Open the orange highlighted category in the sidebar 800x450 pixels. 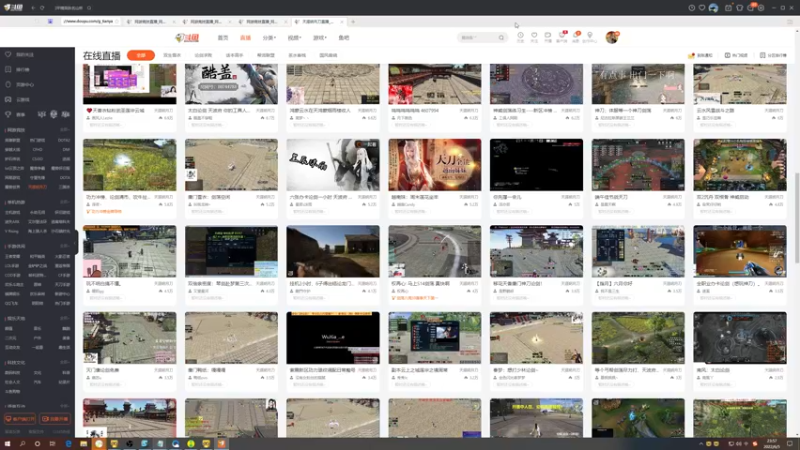click(x=37, y=187)
